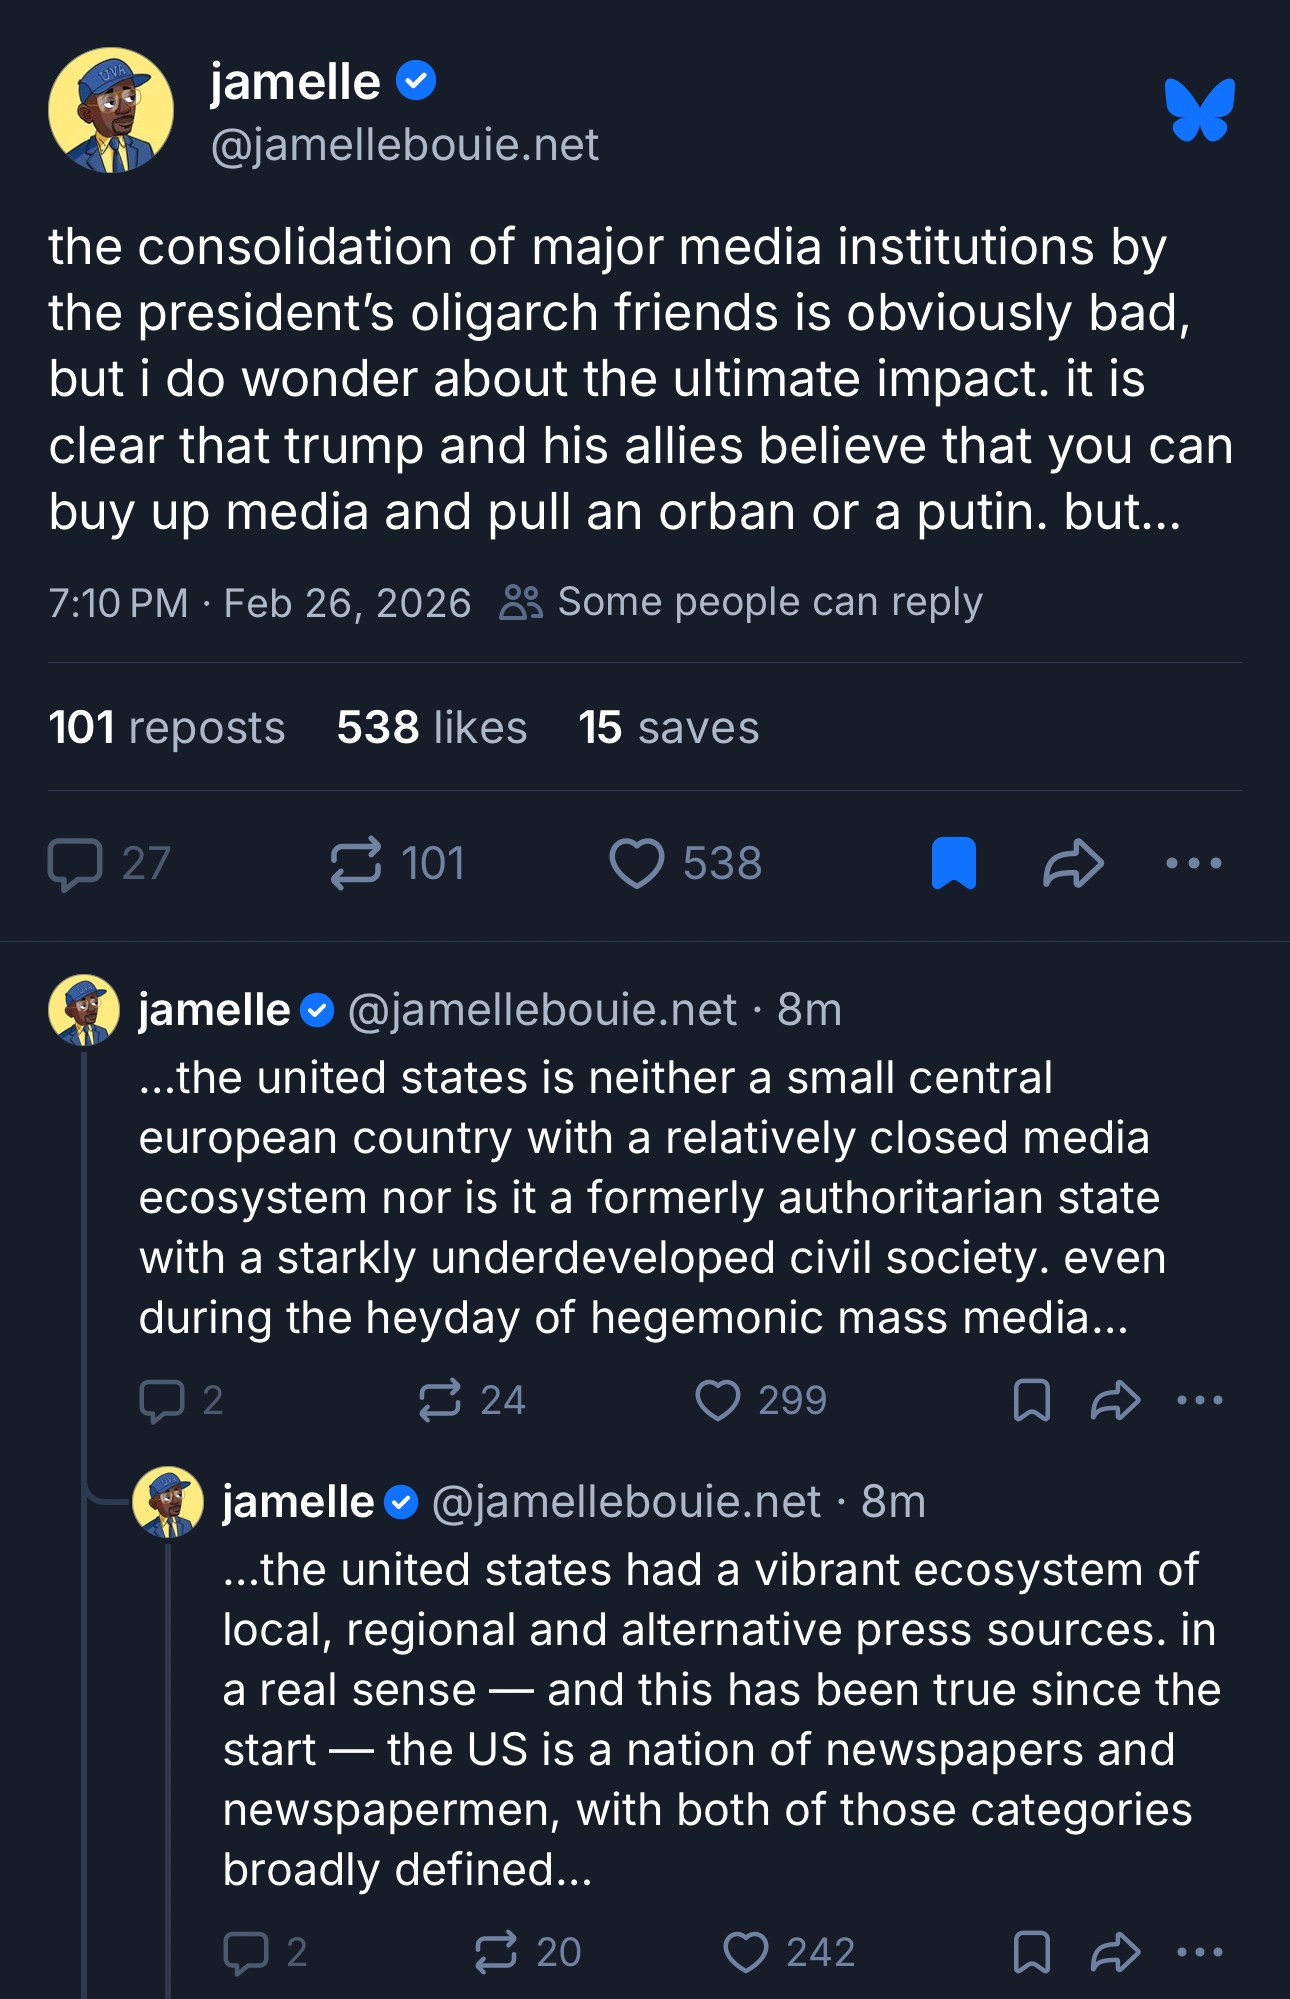The image size is (1290, 1999).
Task: Repost the reply showing 24 reposts
Action: (x=440, y=1401)
